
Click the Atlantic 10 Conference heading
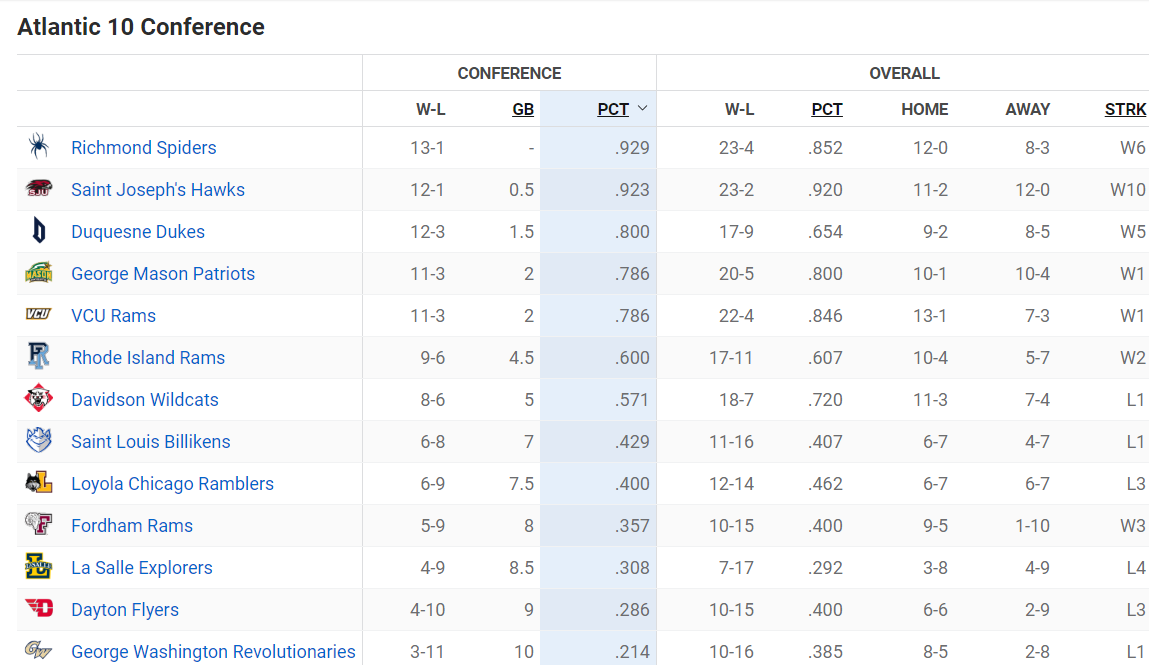point(141,27)
